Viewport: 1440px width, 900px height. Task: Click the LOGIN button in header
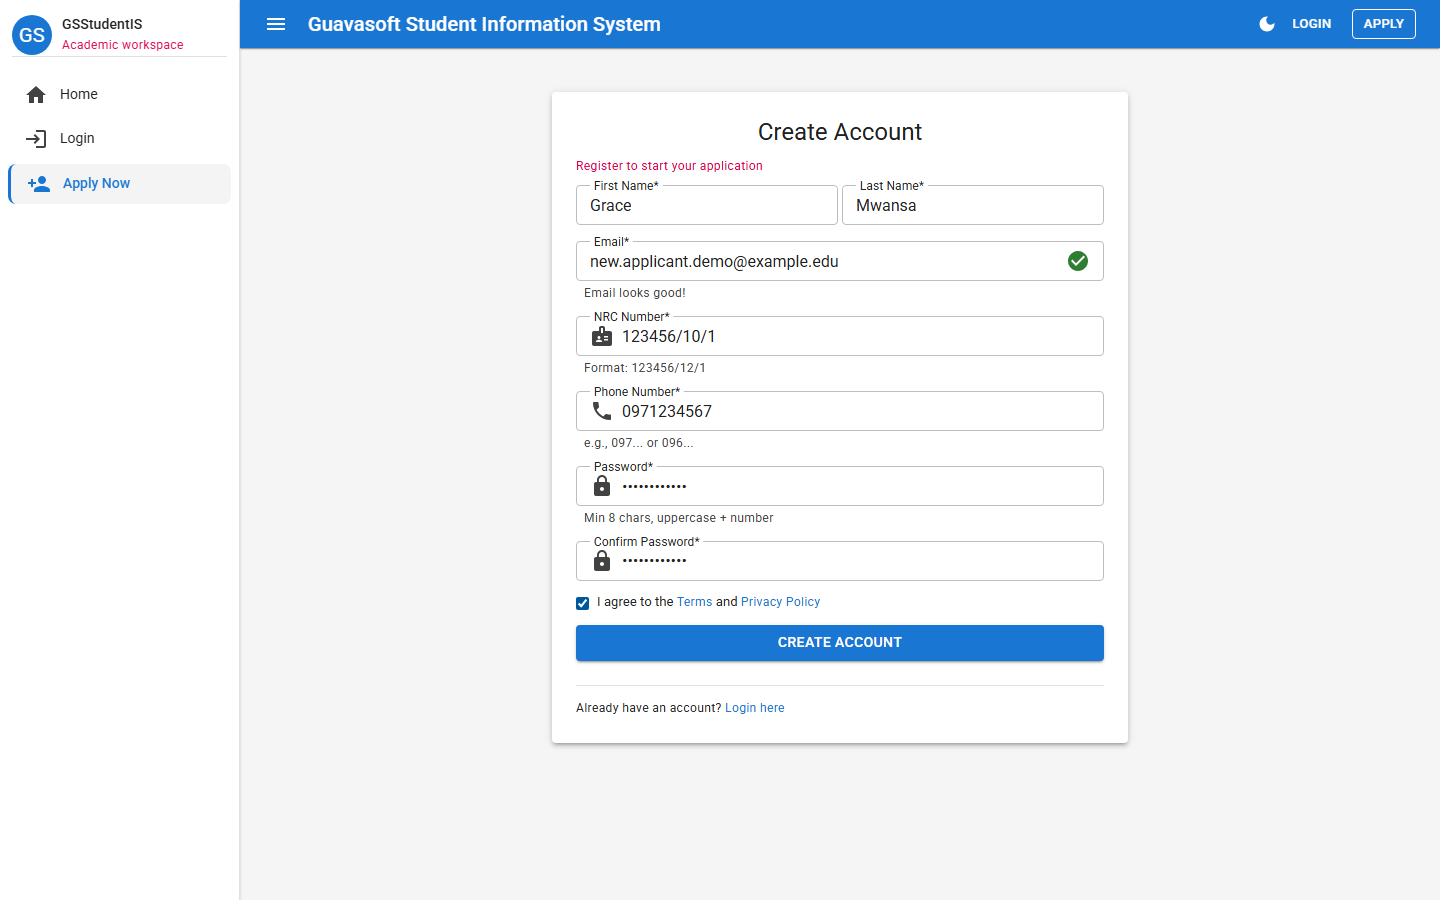pos(1311,24)
